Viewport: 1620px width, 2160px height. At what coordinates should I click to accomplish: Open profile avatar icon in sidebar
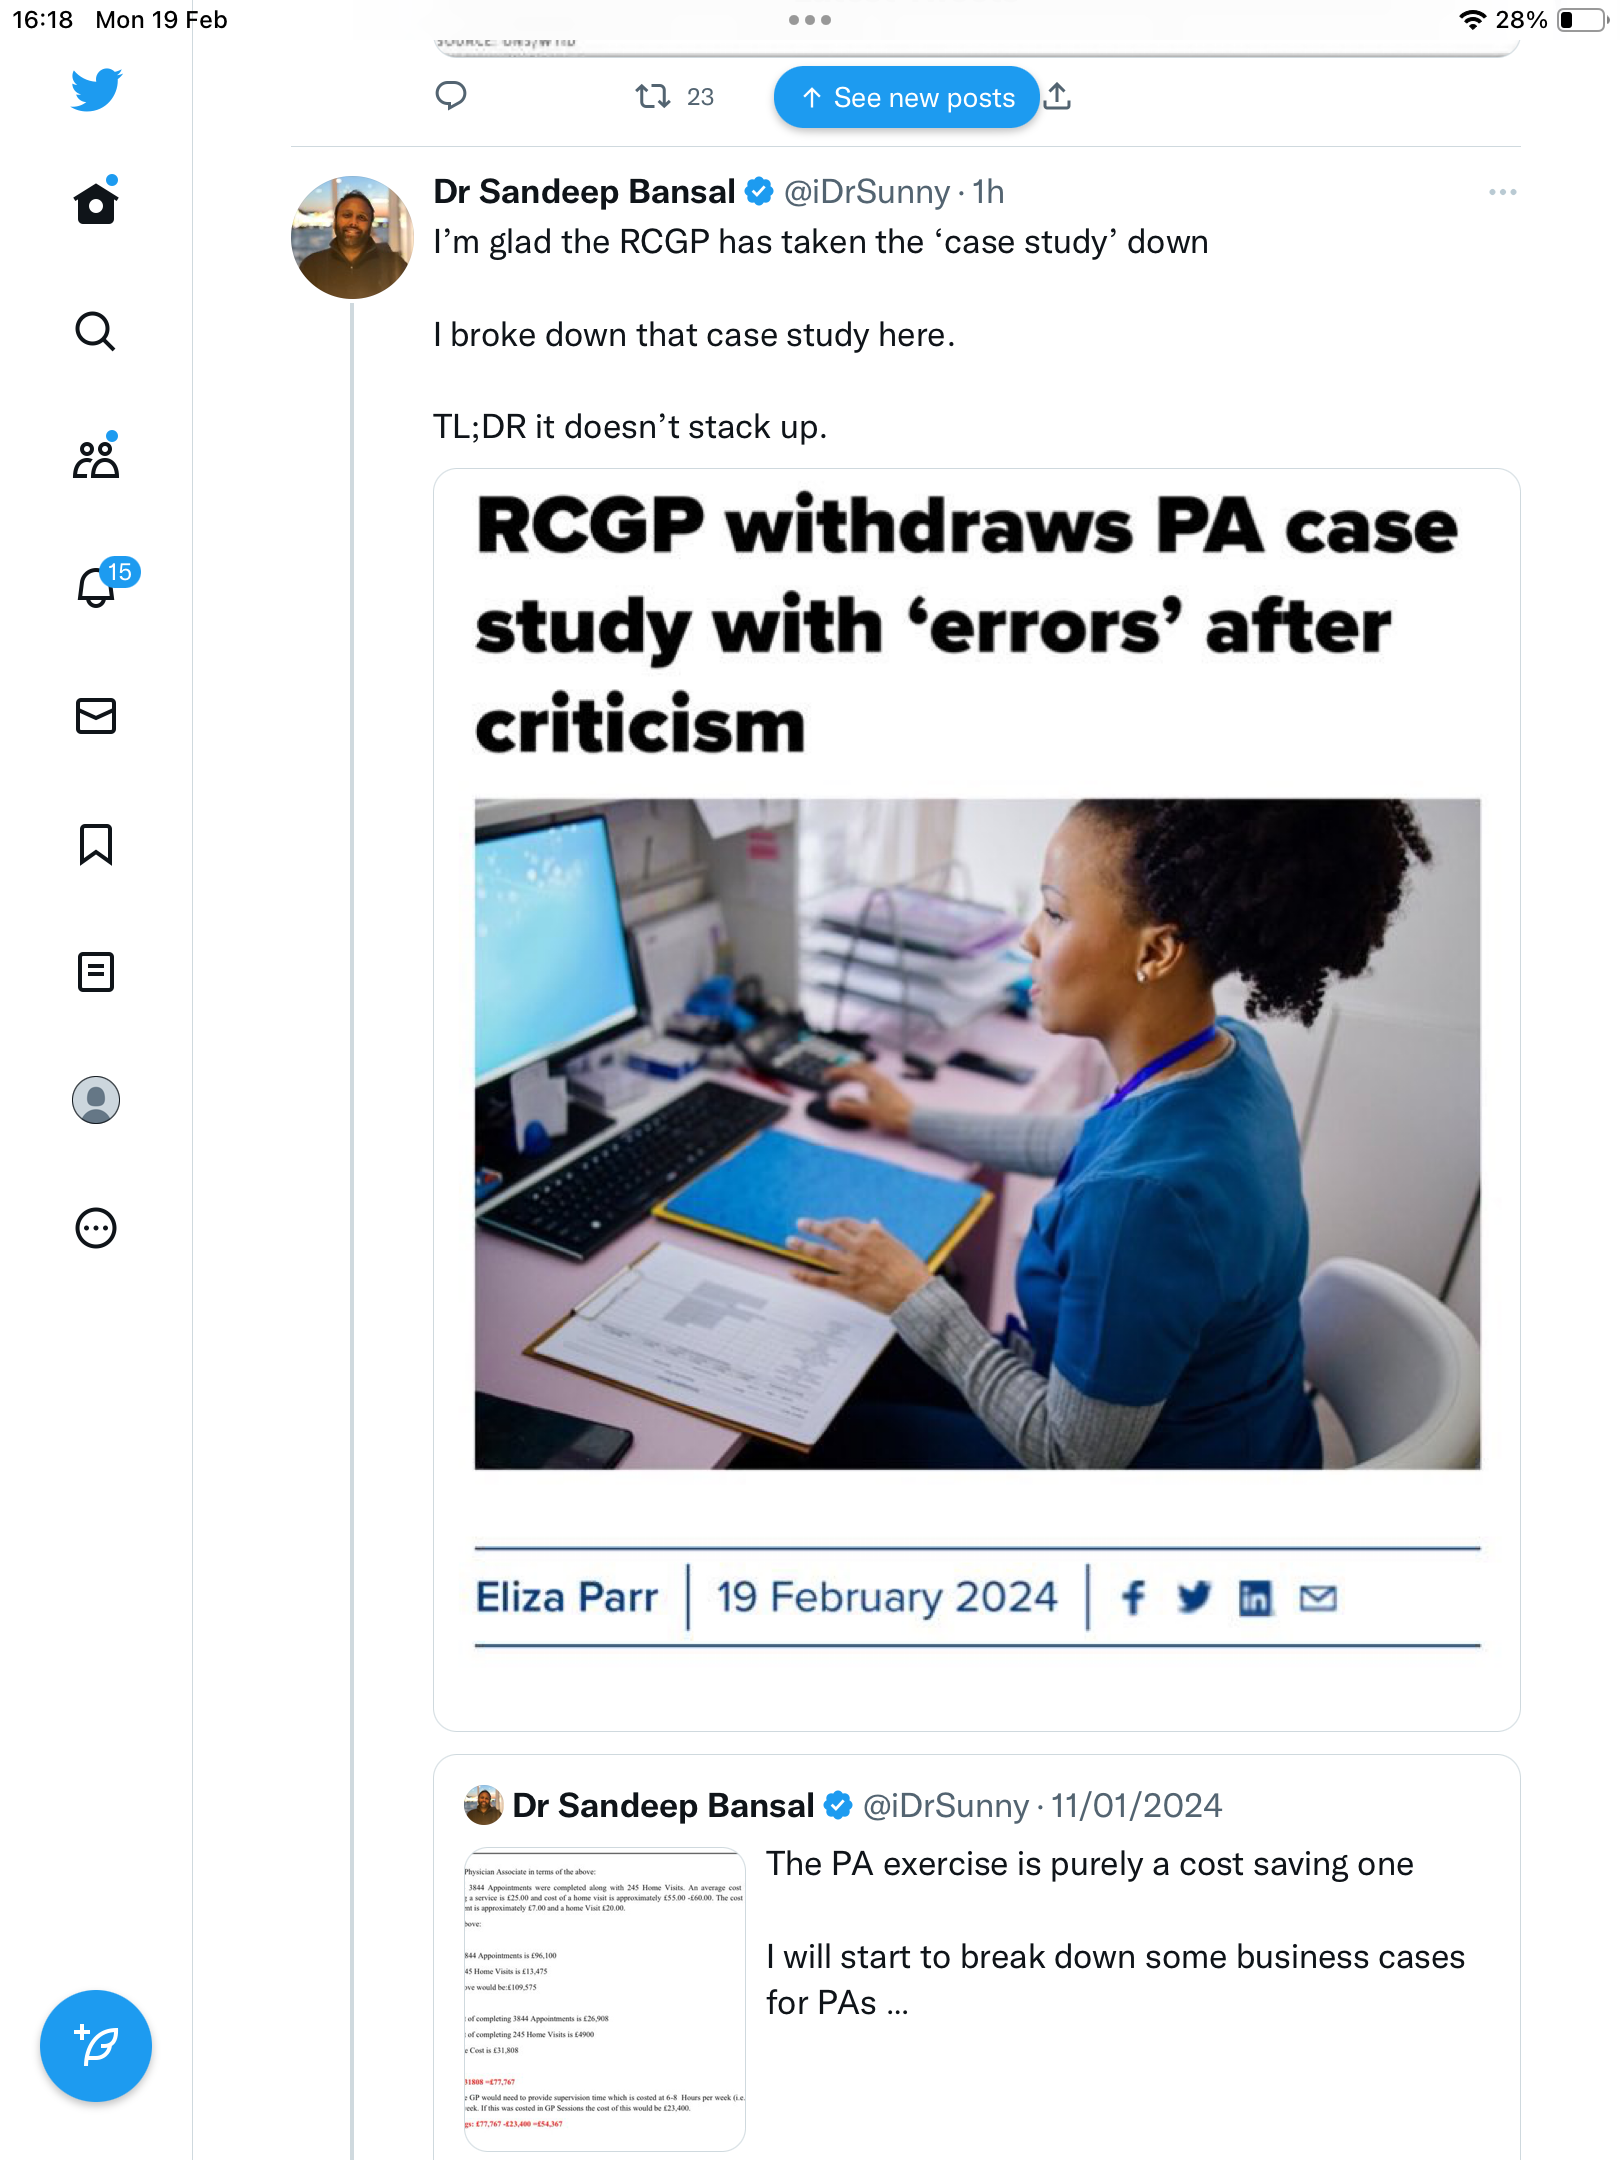(x=96, y=1100)
